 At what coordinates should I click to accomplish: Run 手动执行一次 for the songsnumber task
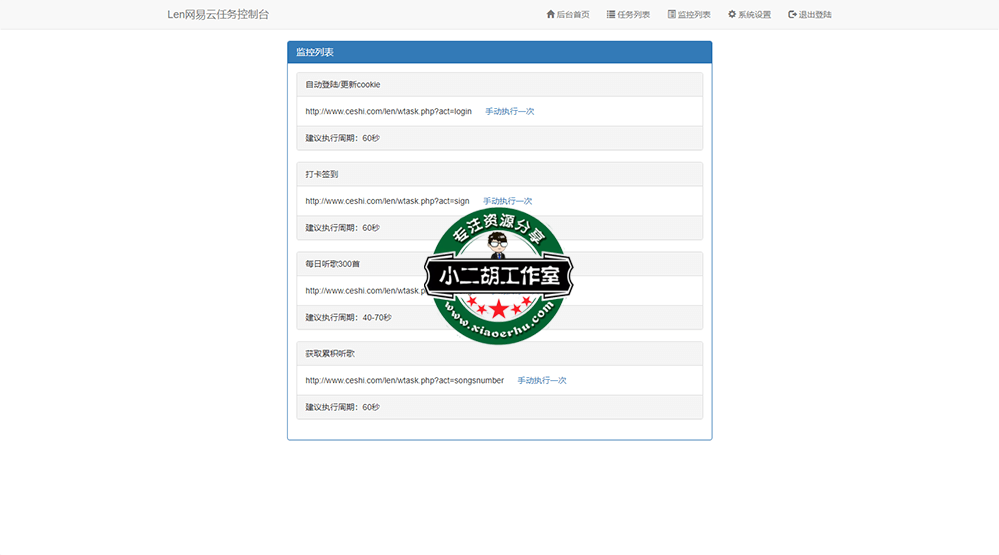542,380
